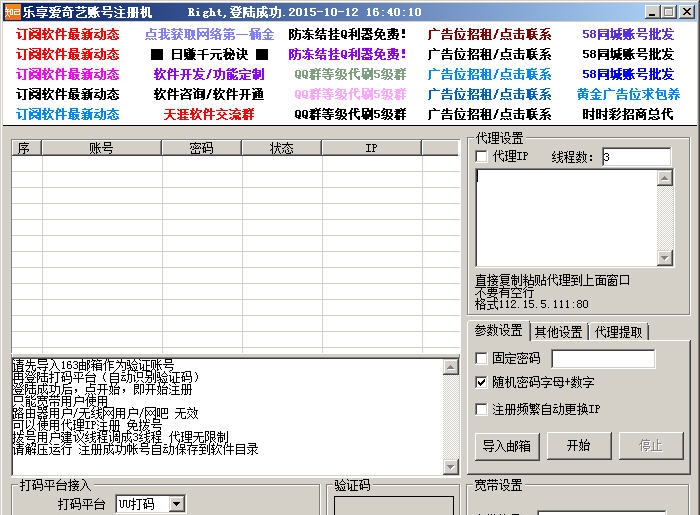This screenshot has height=515, width=700.
Task: Click proxy list scrollbar down arrow
Action: pyautogui.click(x=665, y=258)
